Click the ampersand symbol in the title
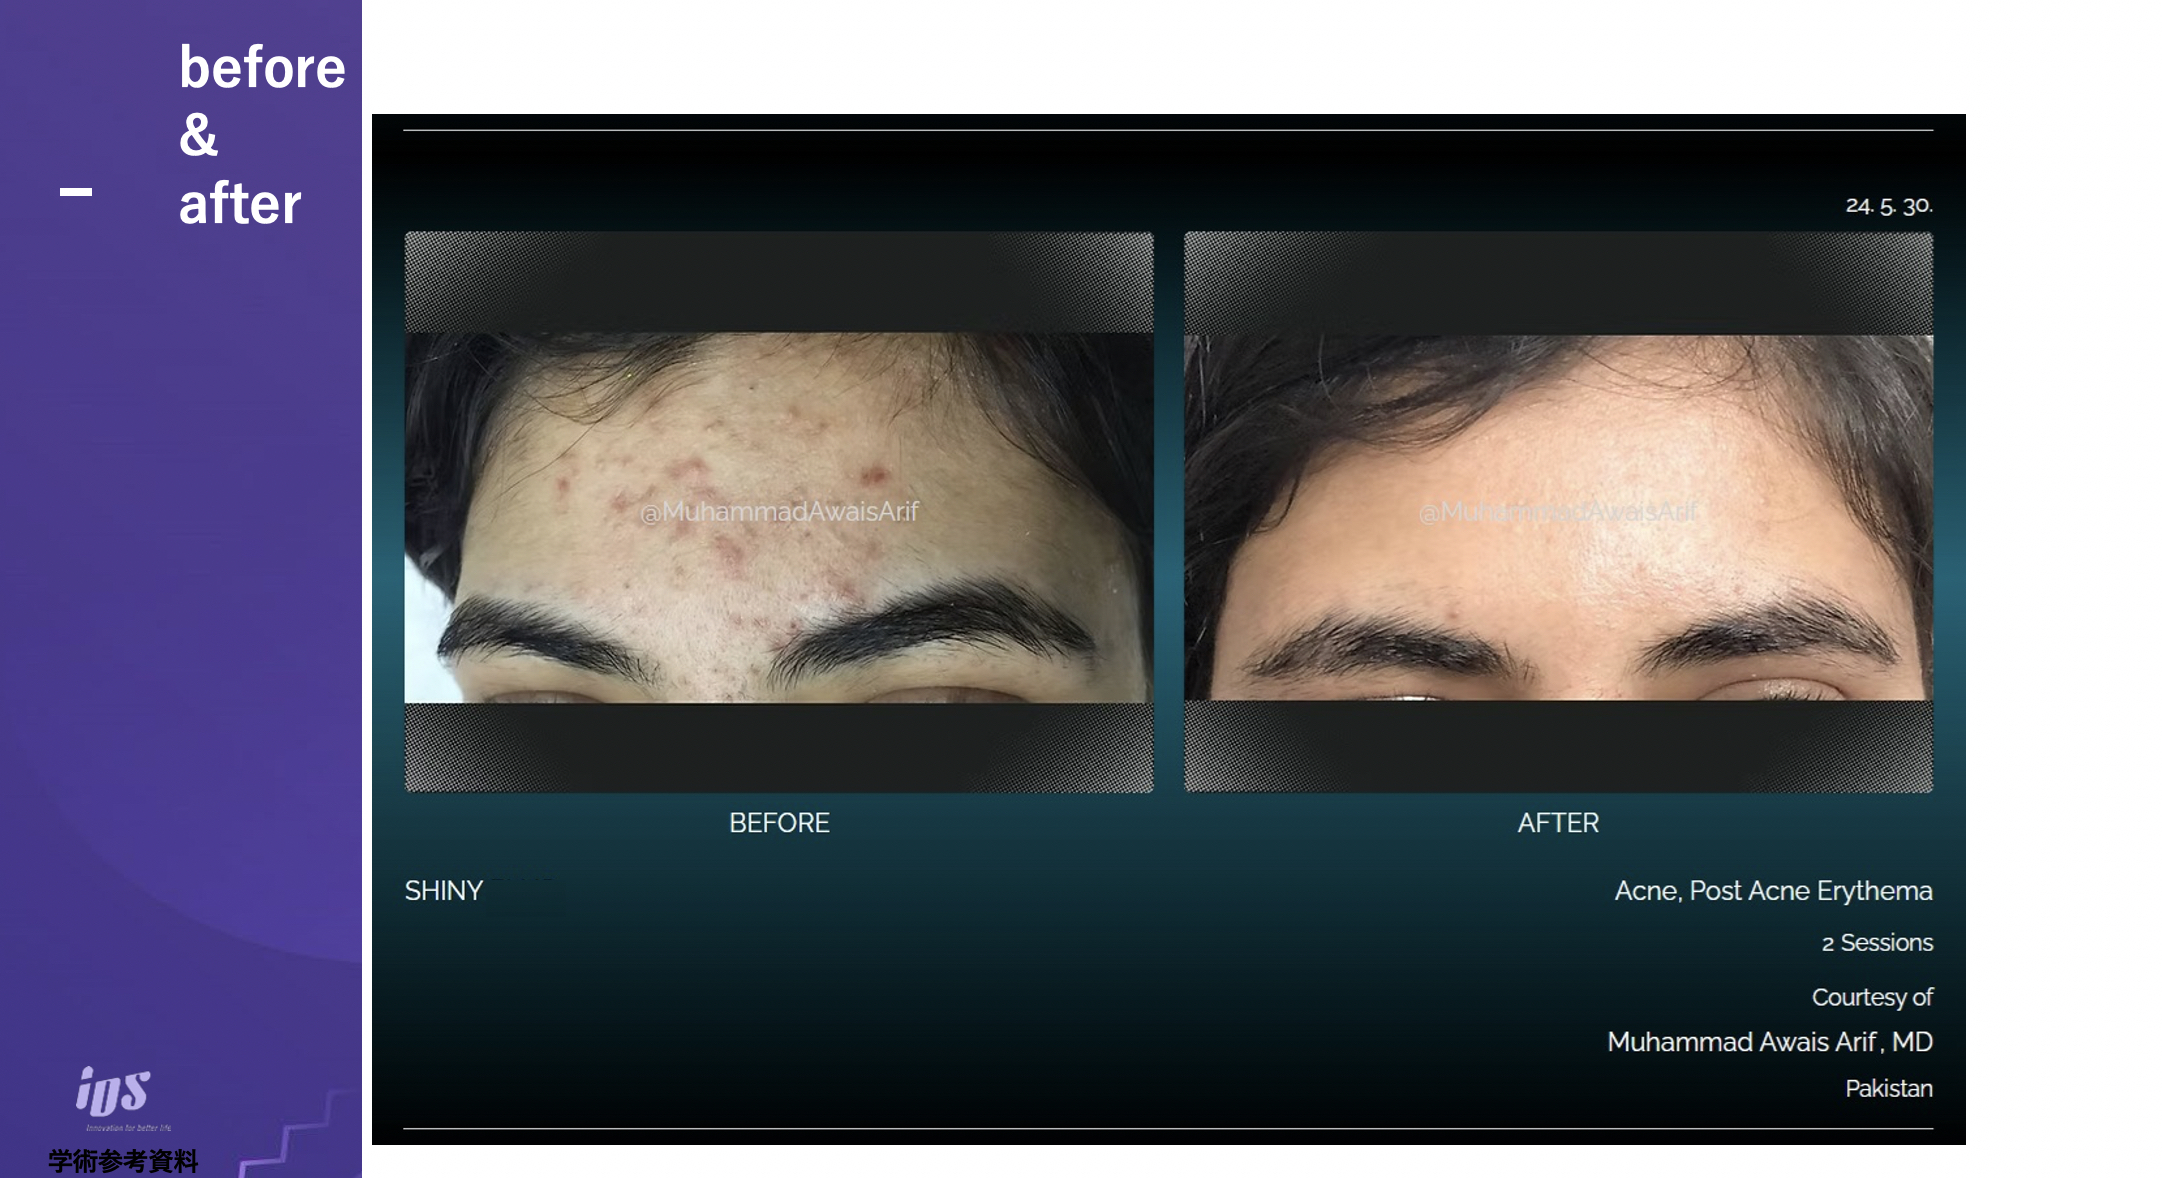 [198, 135]
